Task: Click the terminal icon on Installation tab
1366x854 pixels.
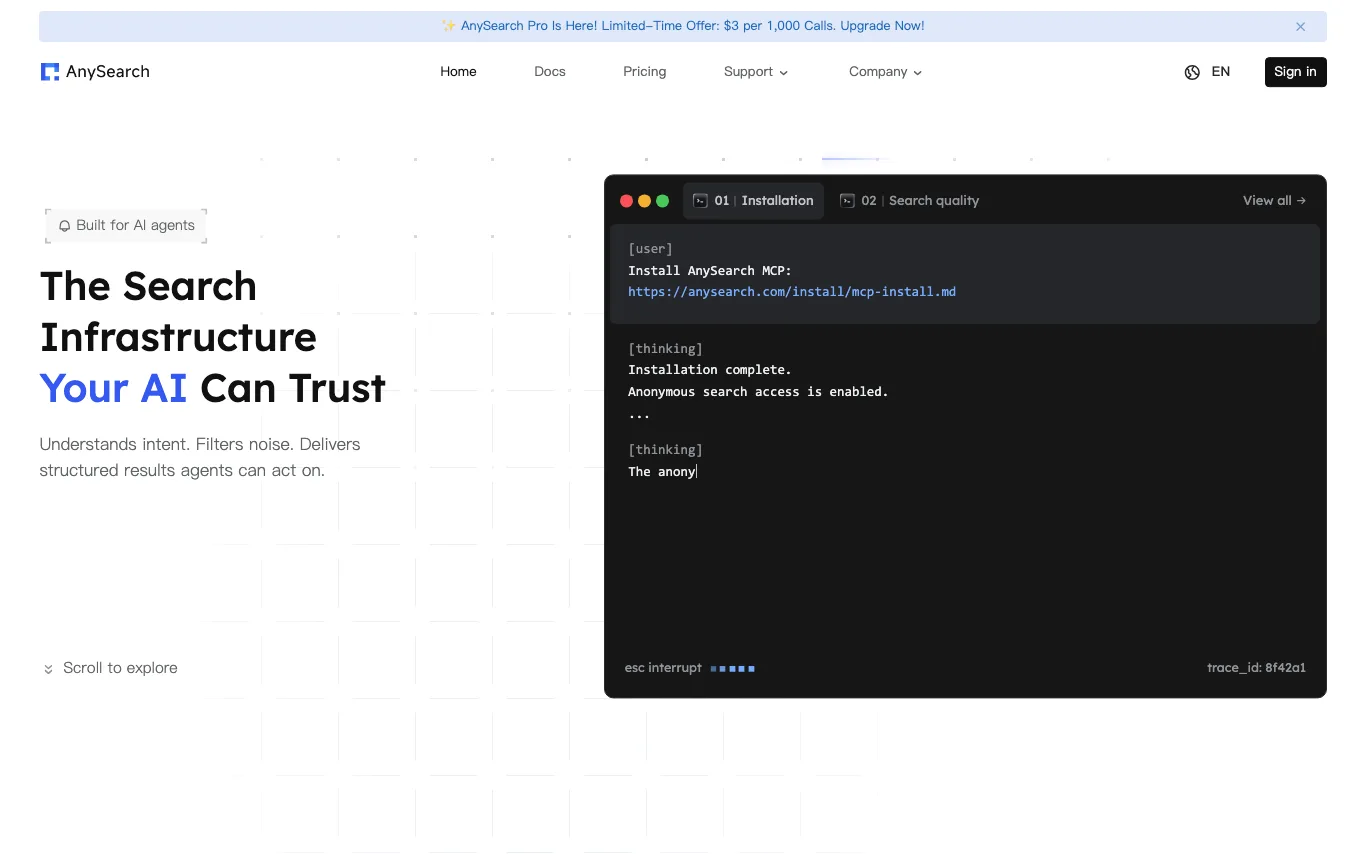Action: point(700,201)
